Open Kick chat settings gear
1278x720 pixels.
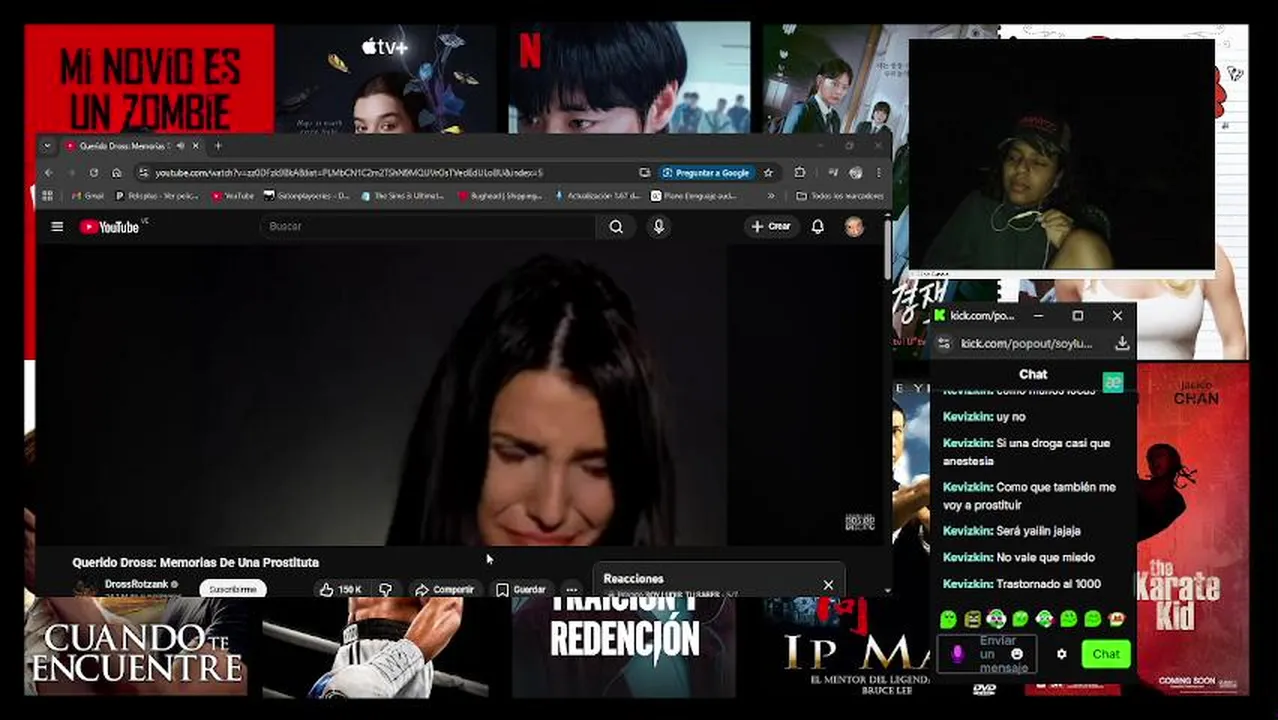[1062, 654]
